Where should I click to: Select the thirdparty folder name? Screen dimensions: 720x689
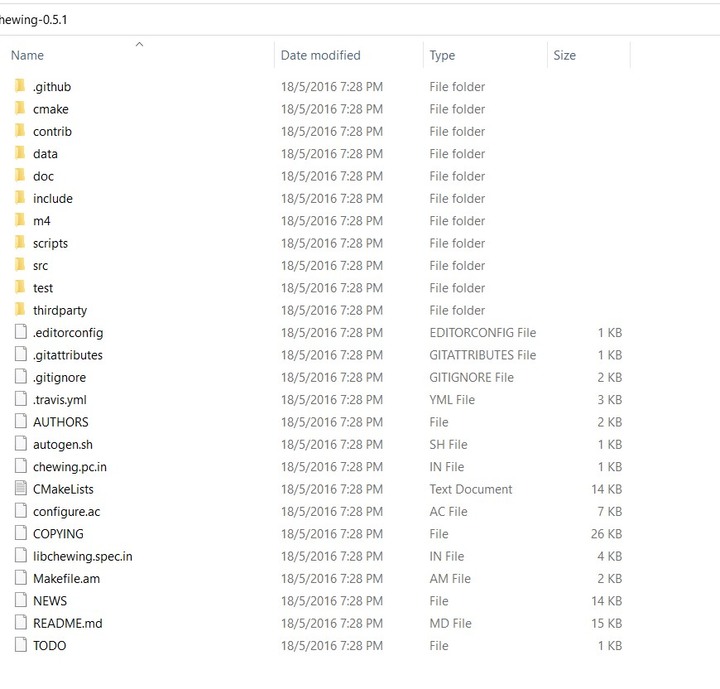click(x=60, y=311)
